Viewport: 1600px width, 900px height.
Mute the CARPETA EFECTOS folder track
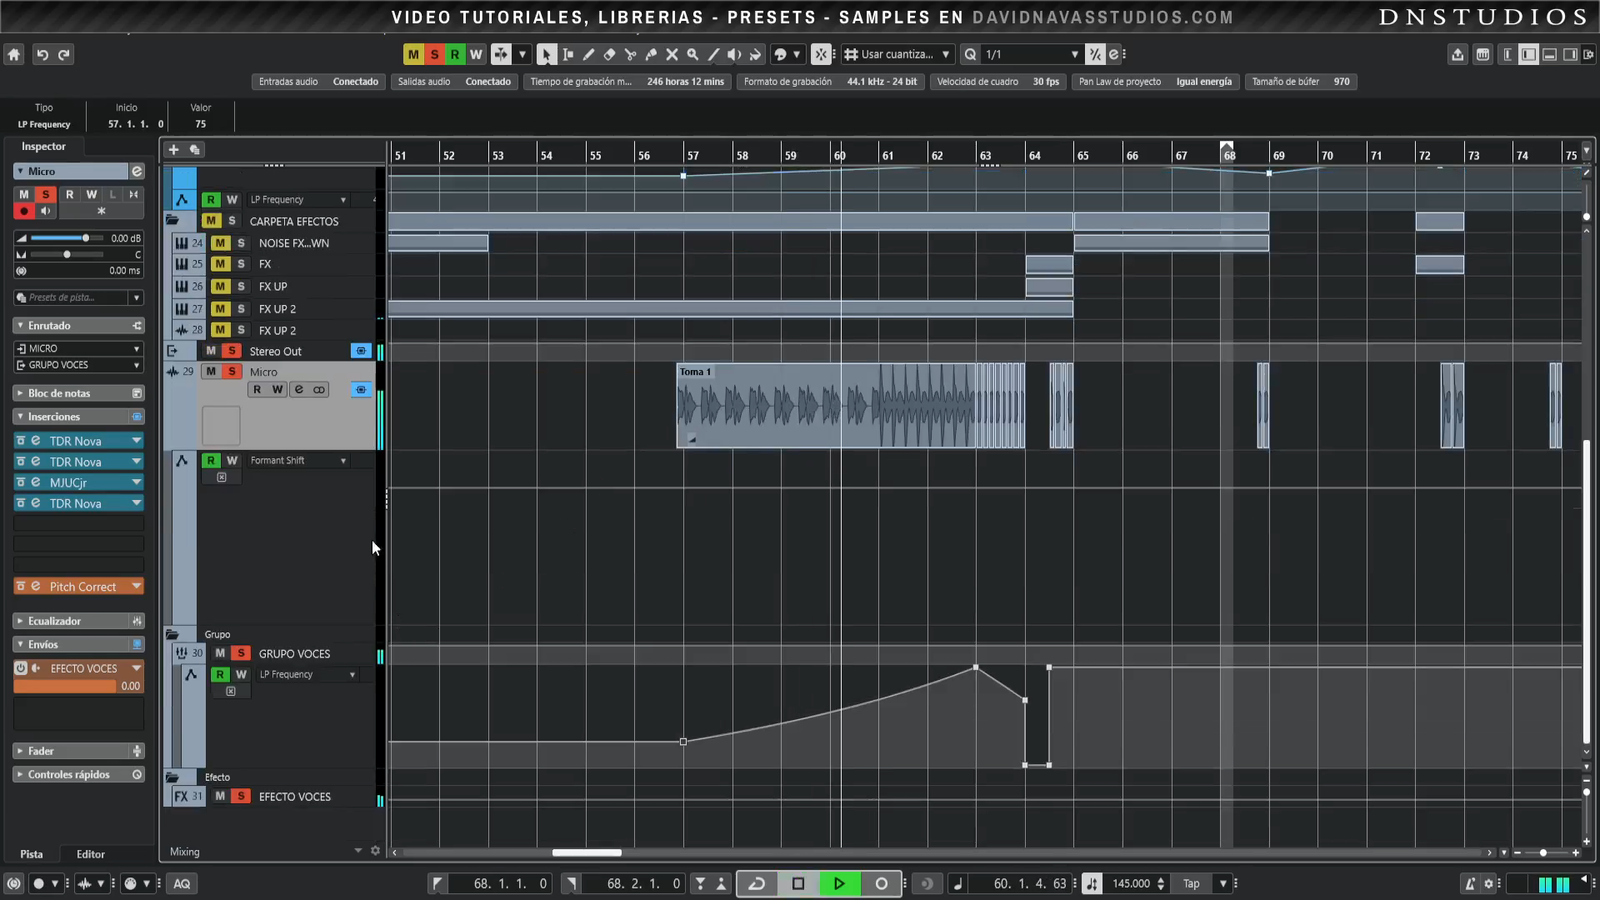click(x=211, y=221)
